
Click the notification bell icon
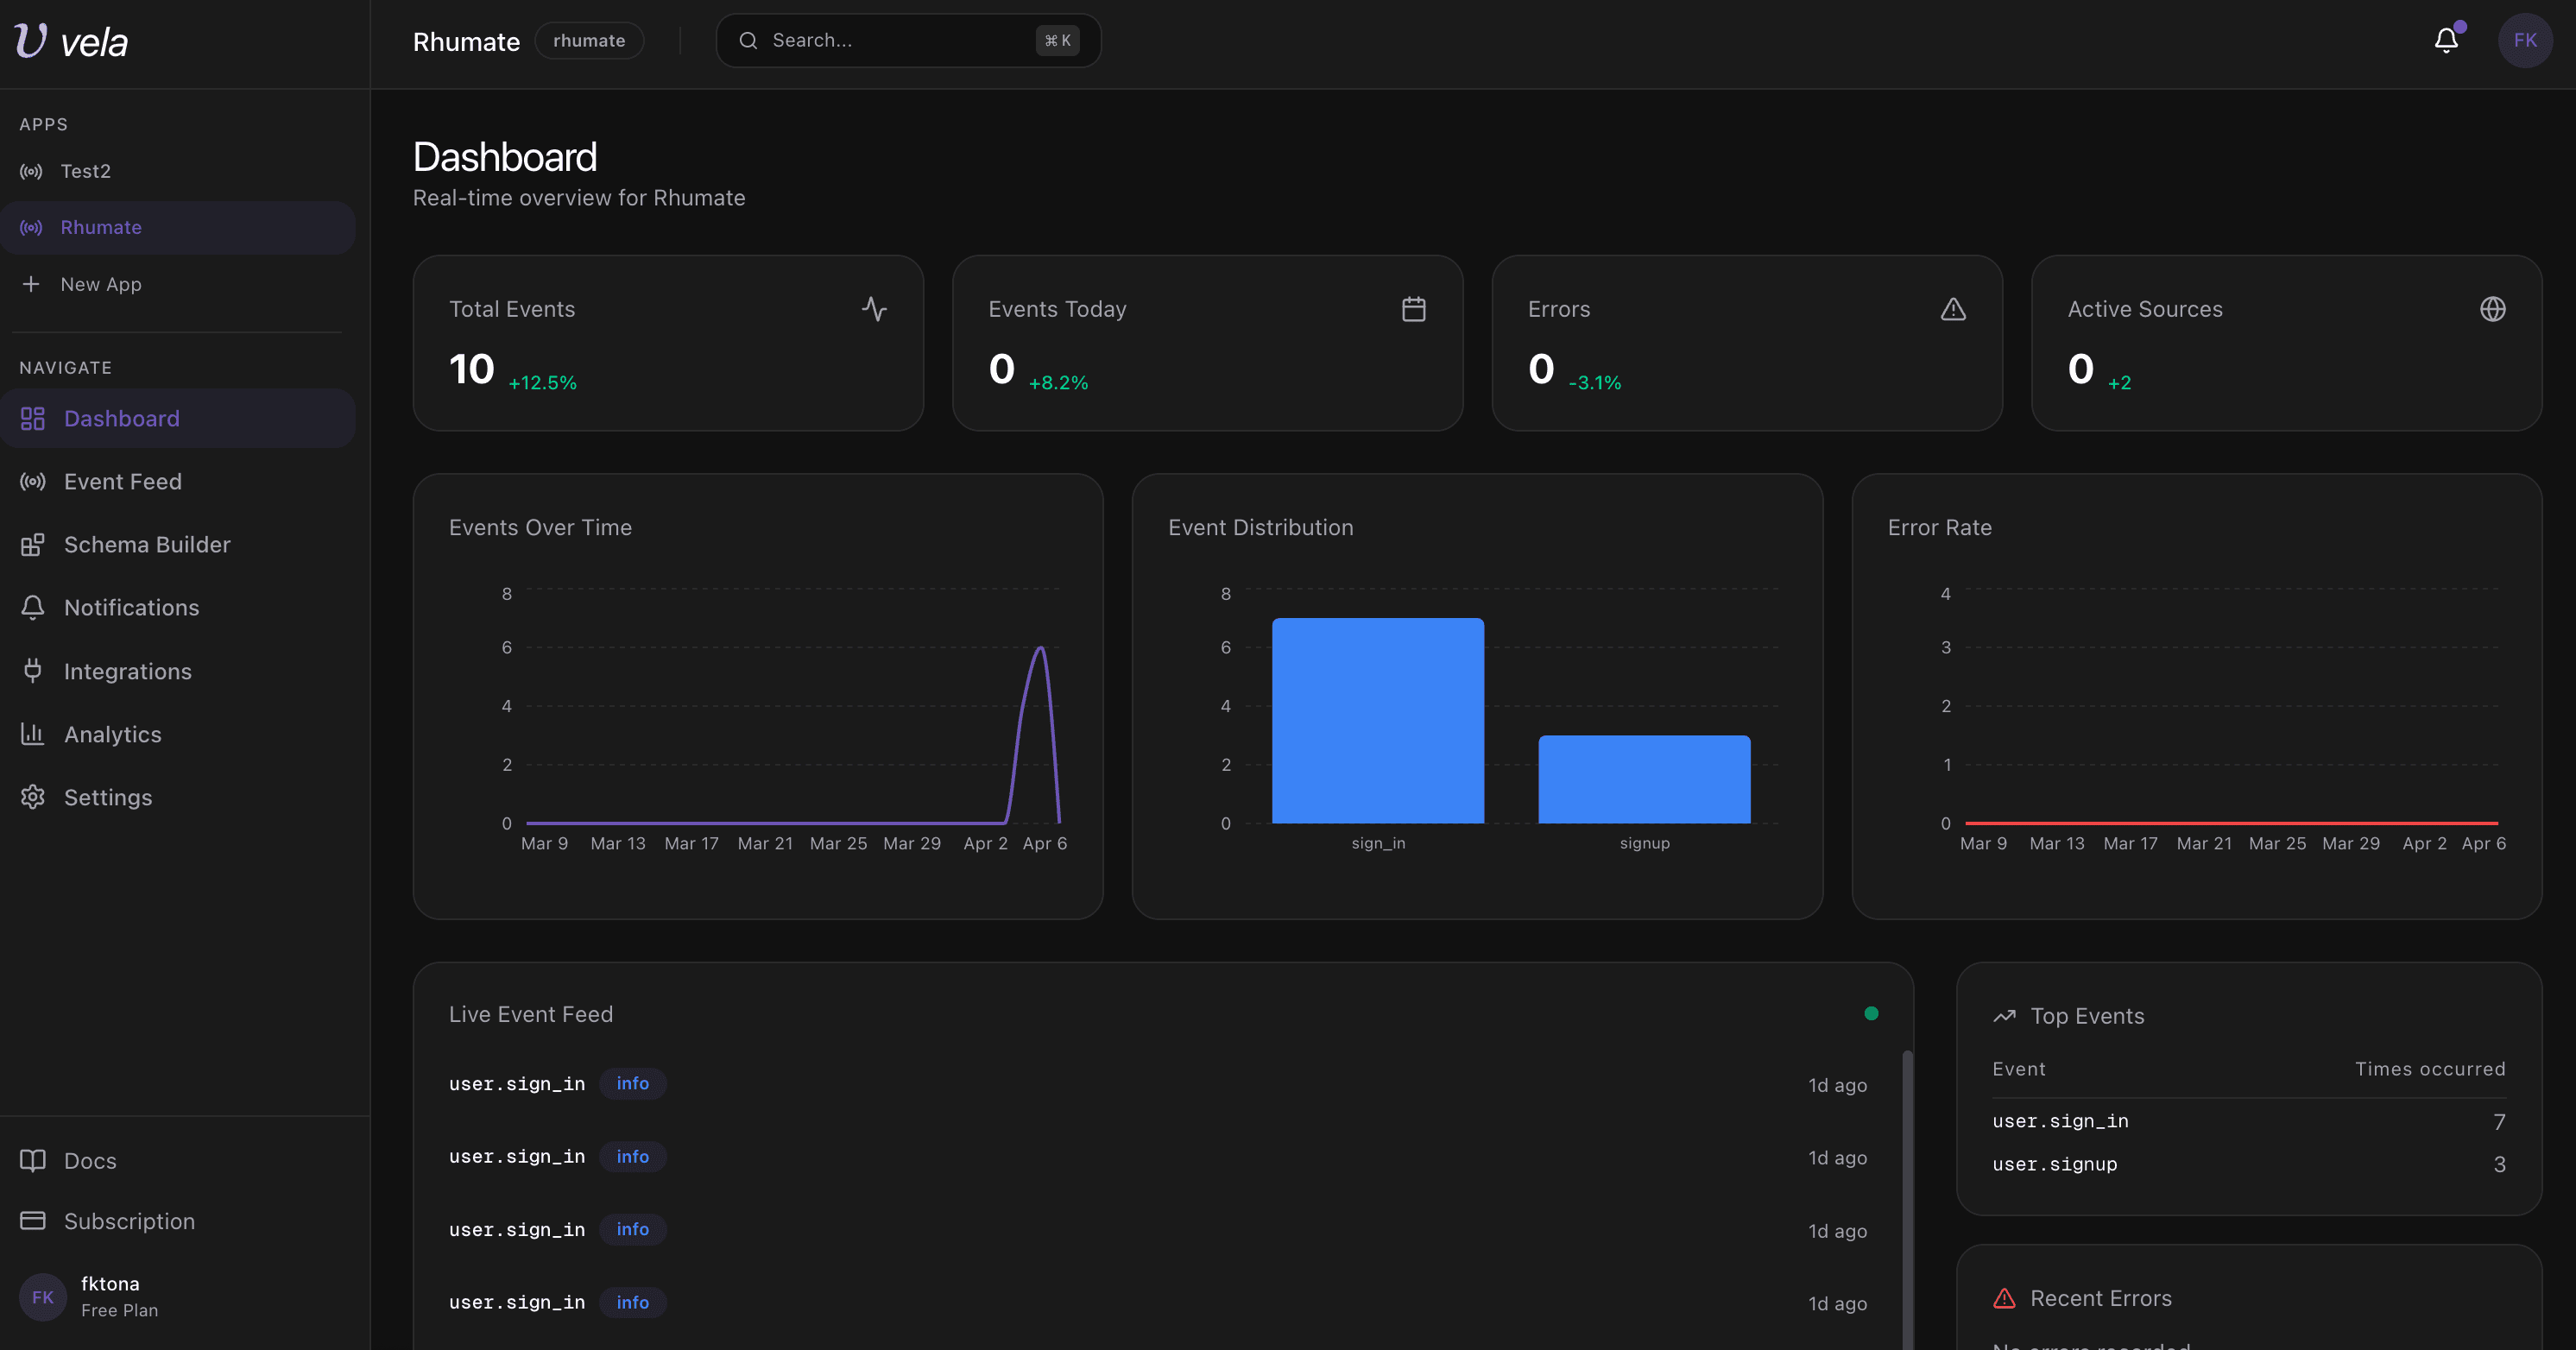(x=2446, y=40)
